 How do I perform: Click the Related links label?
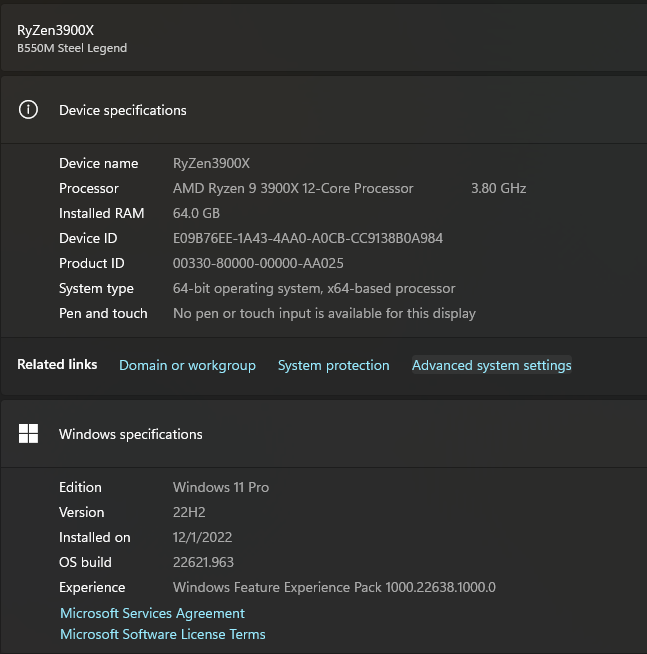[x=57, y=364]
